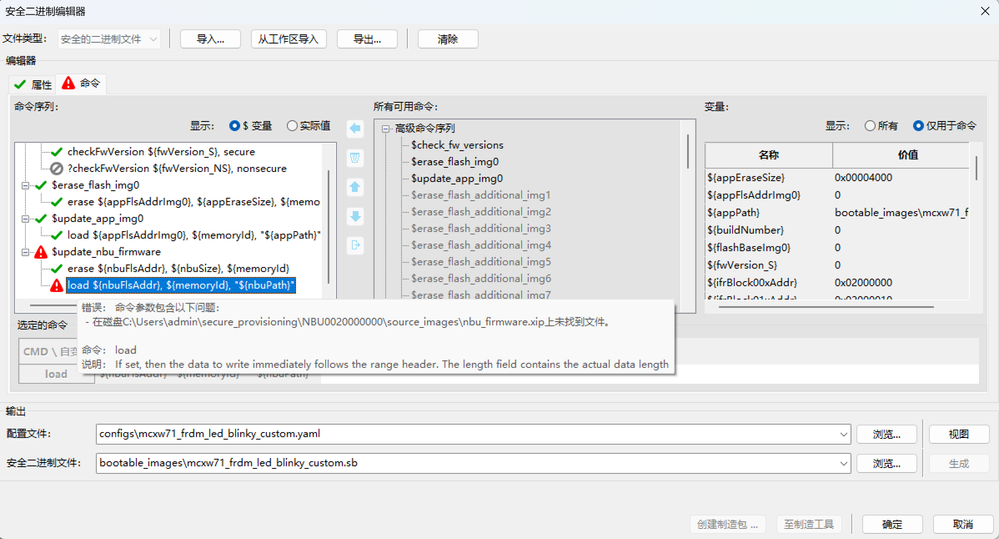This screenshot has width=999, height=539.
Task: Click the export command icon under the down arrow
Action: coord(355,245)
